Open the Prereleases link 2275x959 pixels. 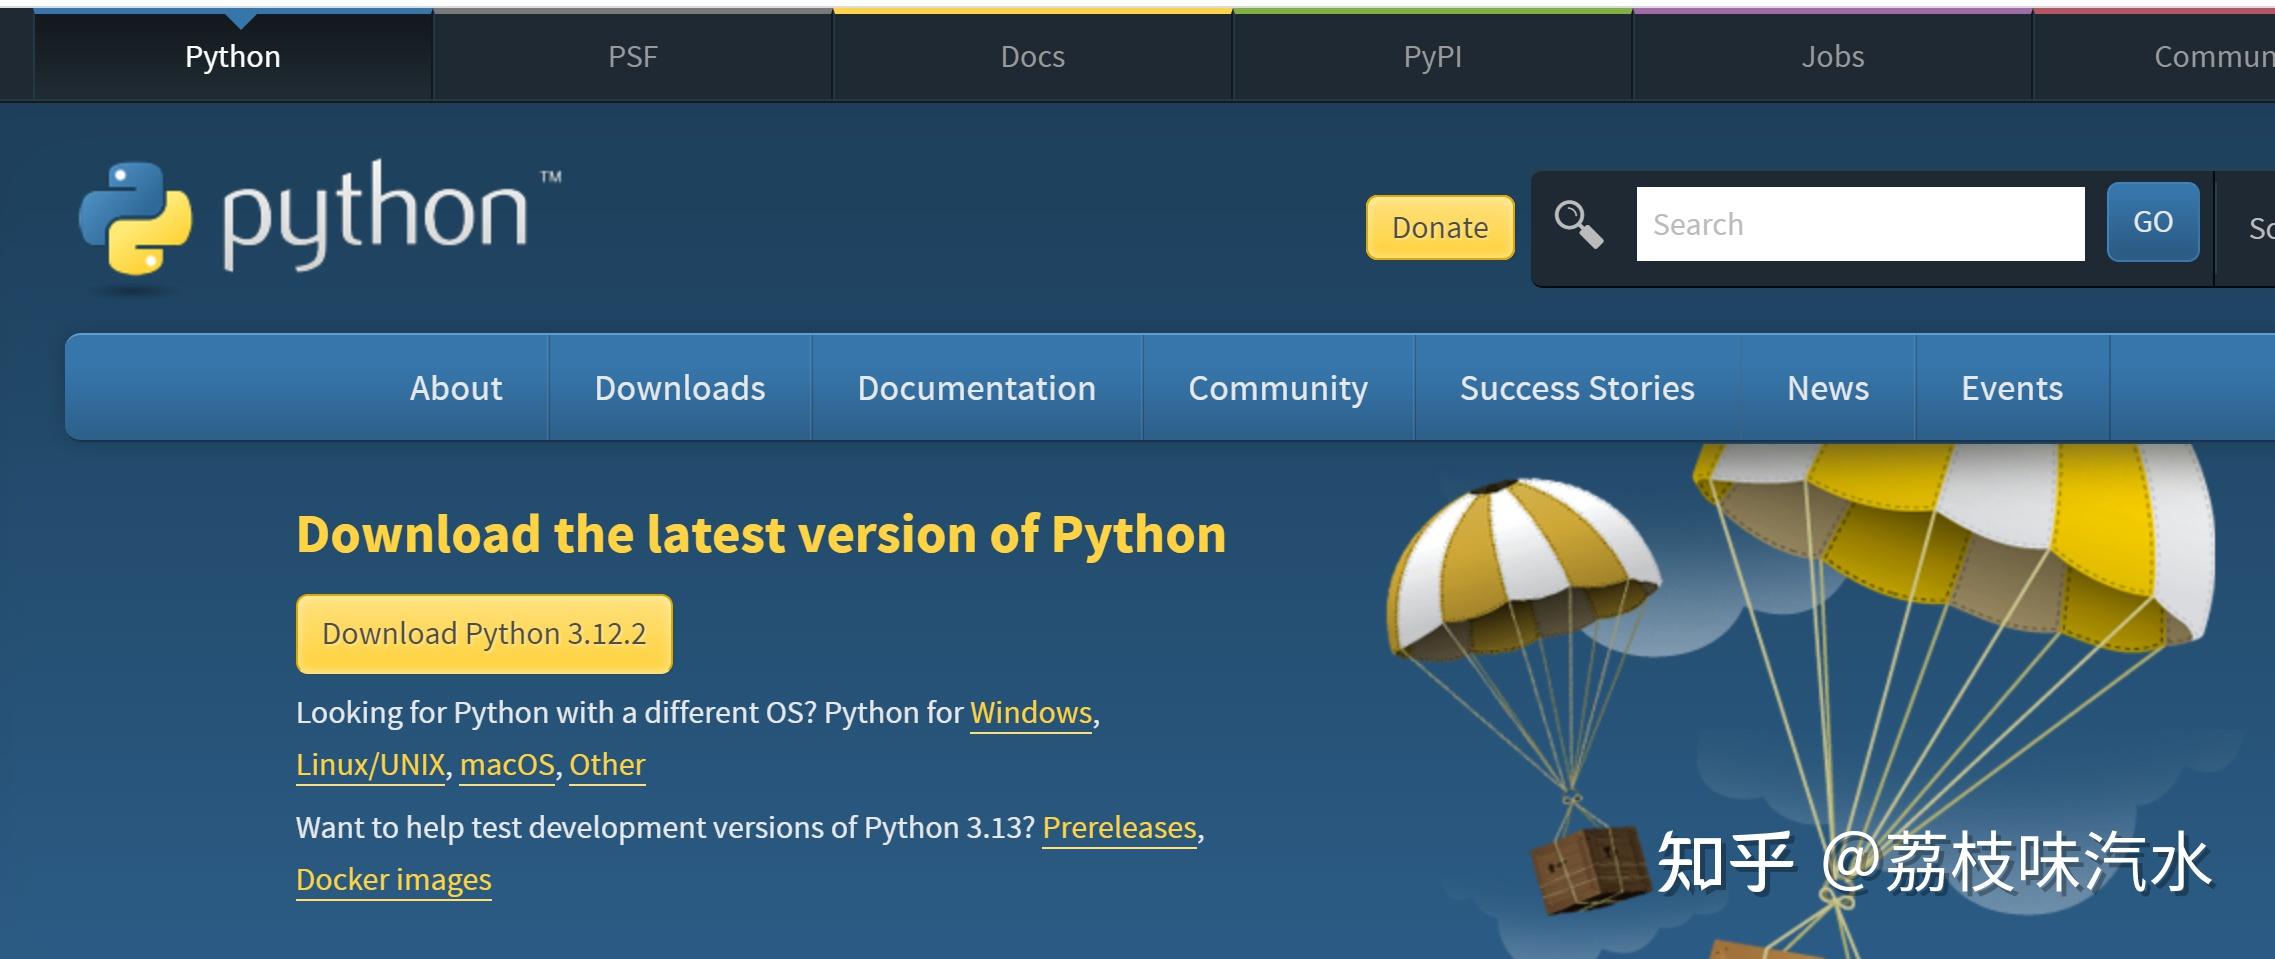(x=1119, y=828)
